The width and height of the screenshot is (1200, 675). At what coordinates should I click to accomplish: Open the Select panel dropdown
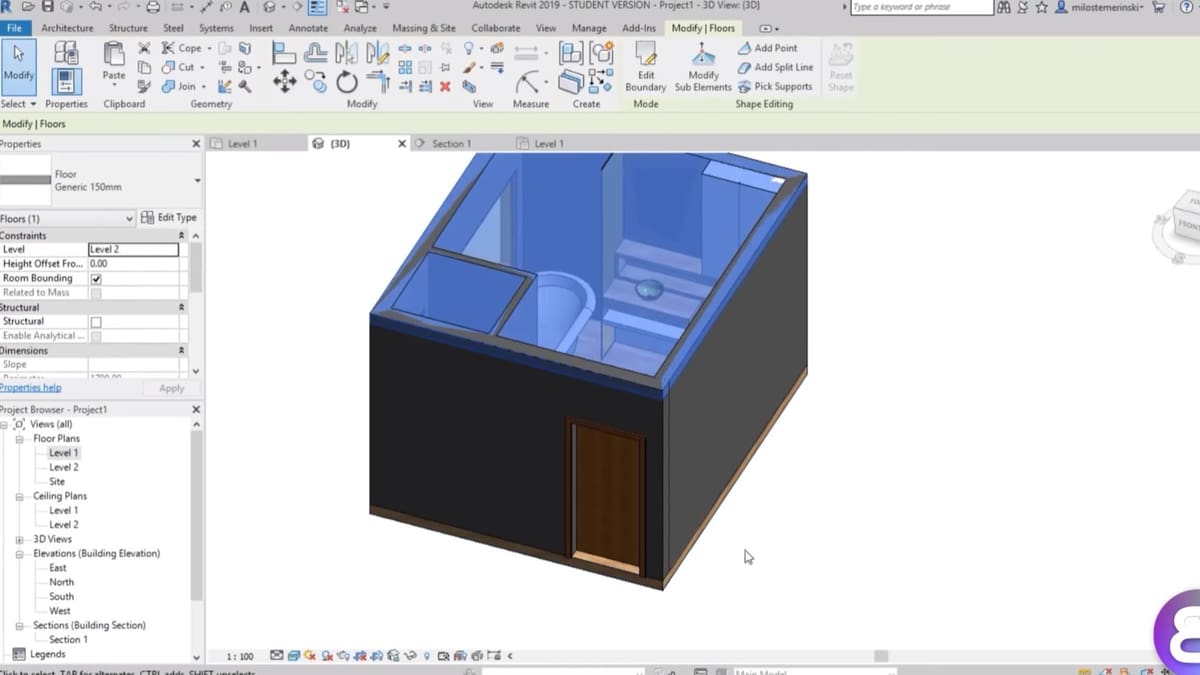pos(19,104)
